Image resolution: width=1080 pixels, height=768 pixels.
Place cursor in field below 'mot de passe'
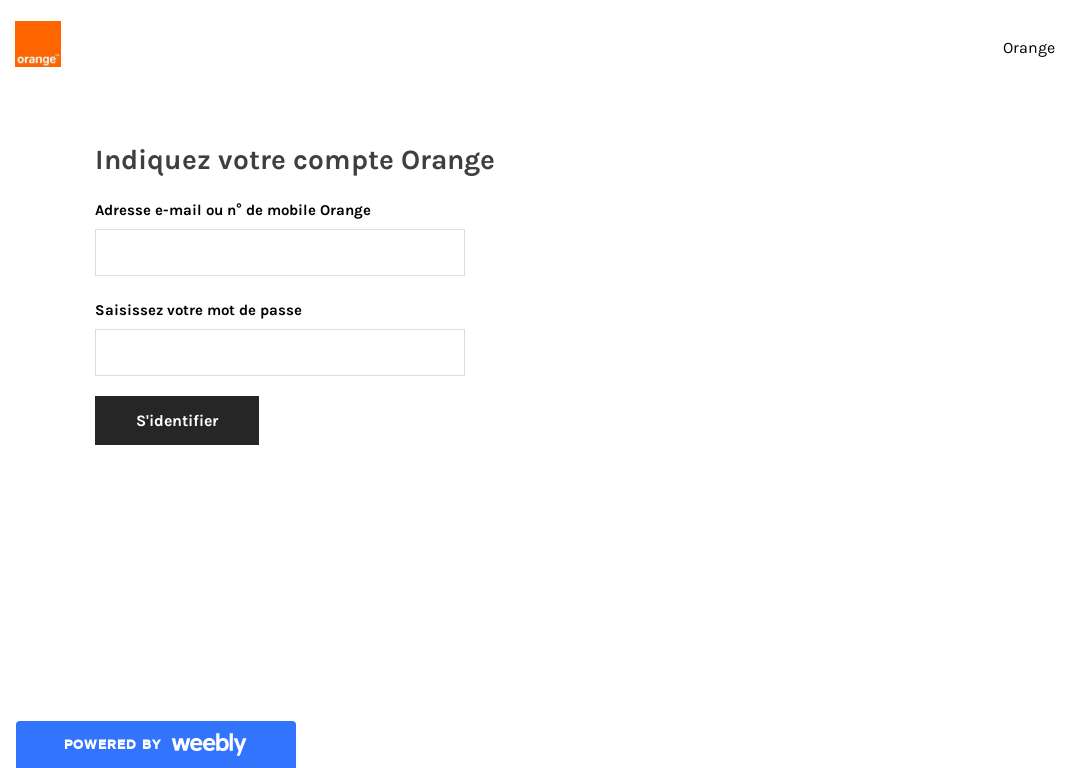tap(280, 353)
